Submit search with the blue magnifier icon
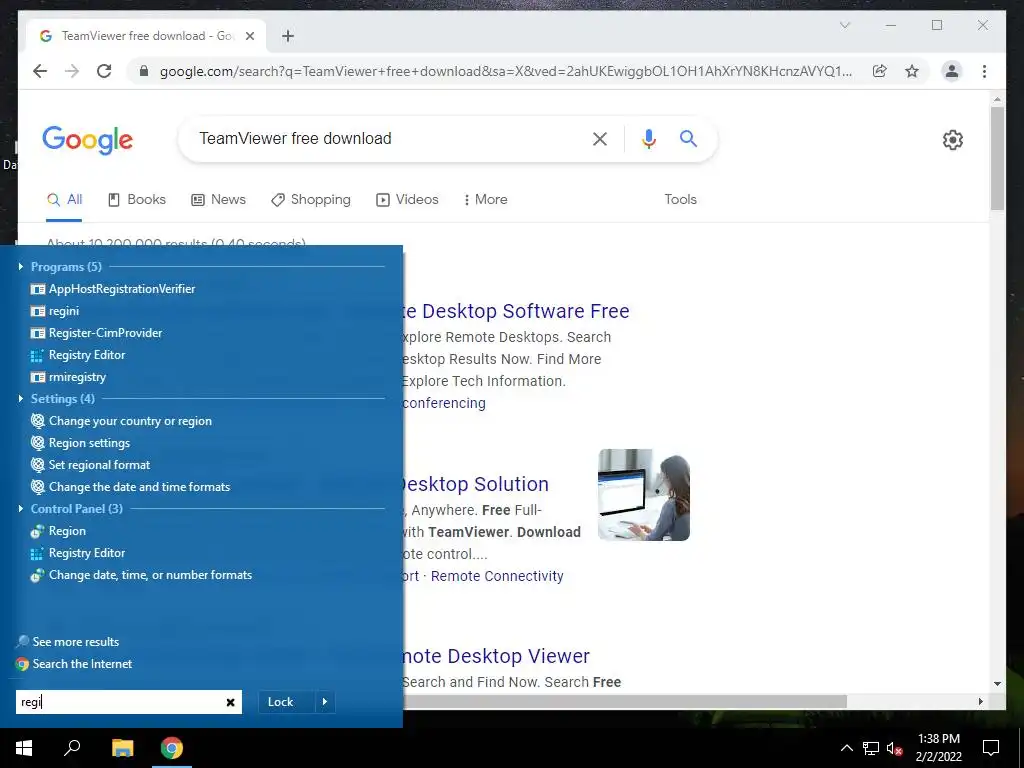Image resolution: width=1024 pixels, height=768 pixels. click(x=688, y=138)
